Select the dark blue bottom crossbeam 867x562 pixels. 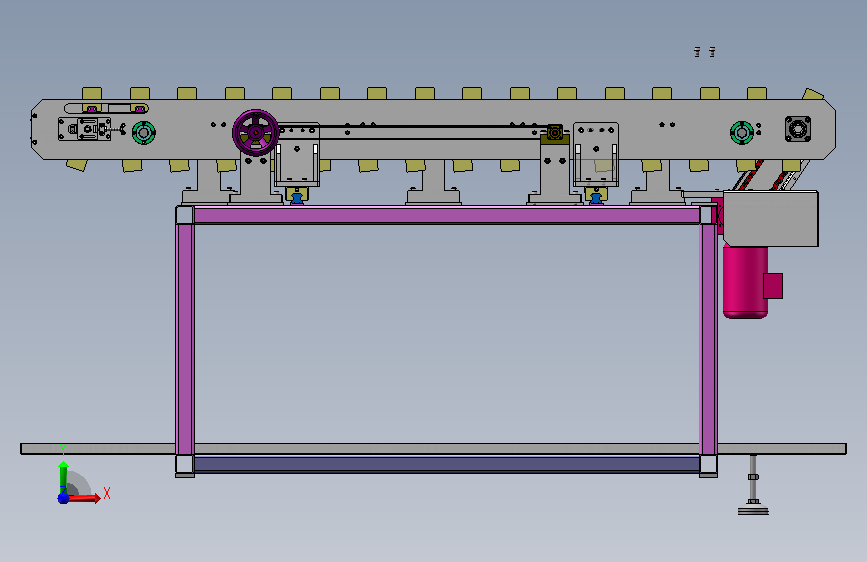[447, 464]
